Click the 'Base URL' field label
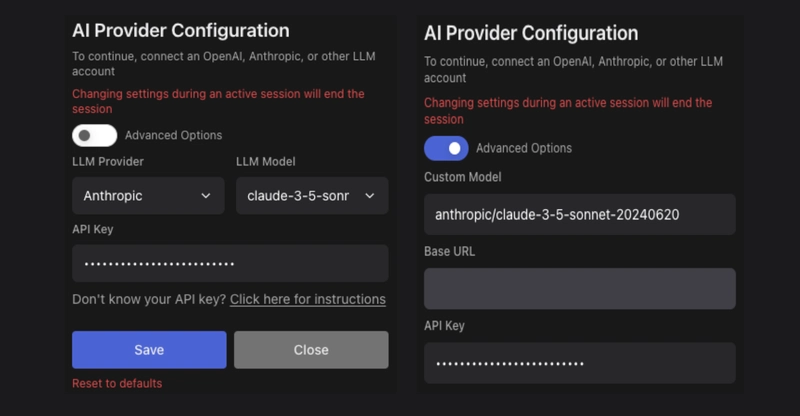The width and height of the screenshot is (800, 416). [x=450, y=251]
